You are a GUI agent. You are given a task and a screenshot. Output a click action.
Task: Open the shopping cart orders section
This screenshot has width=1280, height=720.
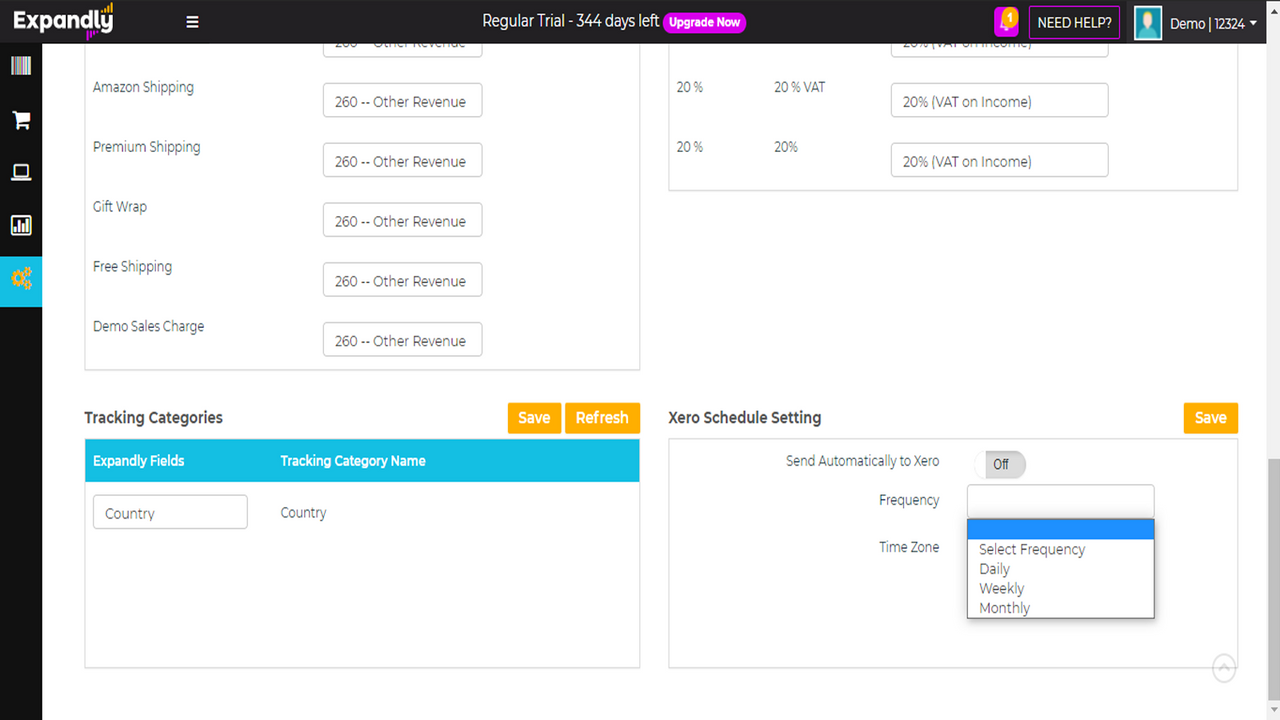point(20,119)
